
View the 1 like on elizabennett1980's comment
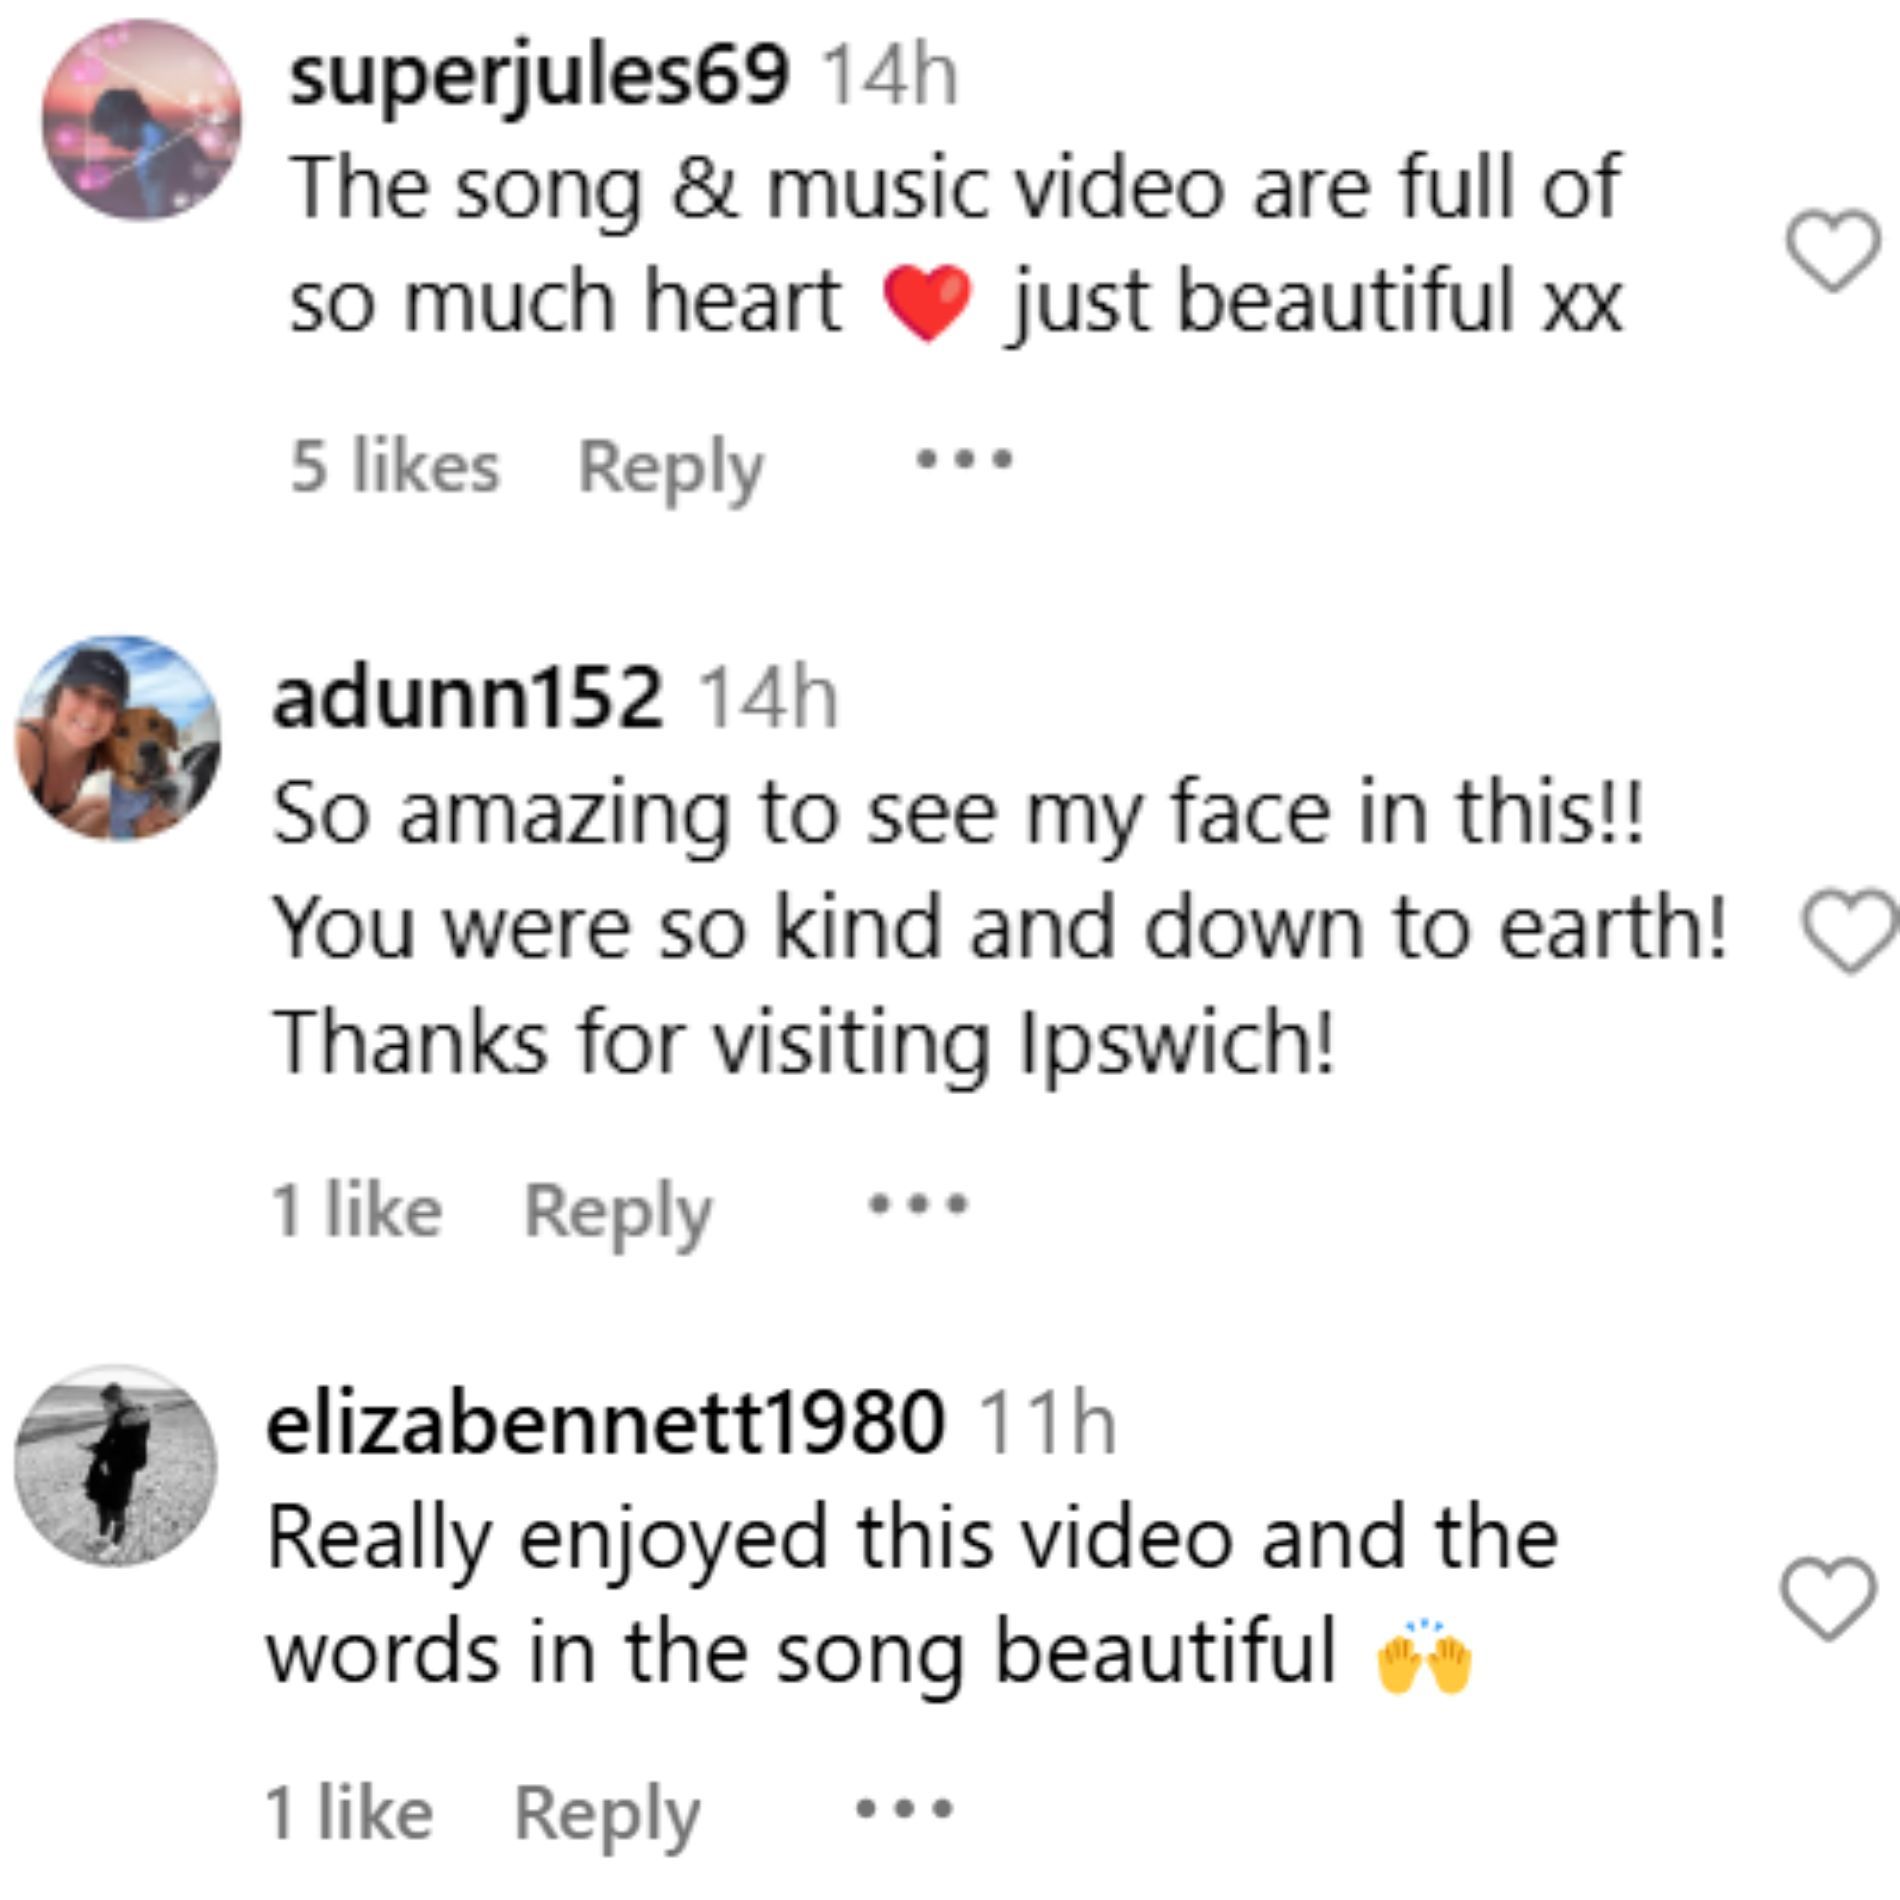click(349, 1813)
